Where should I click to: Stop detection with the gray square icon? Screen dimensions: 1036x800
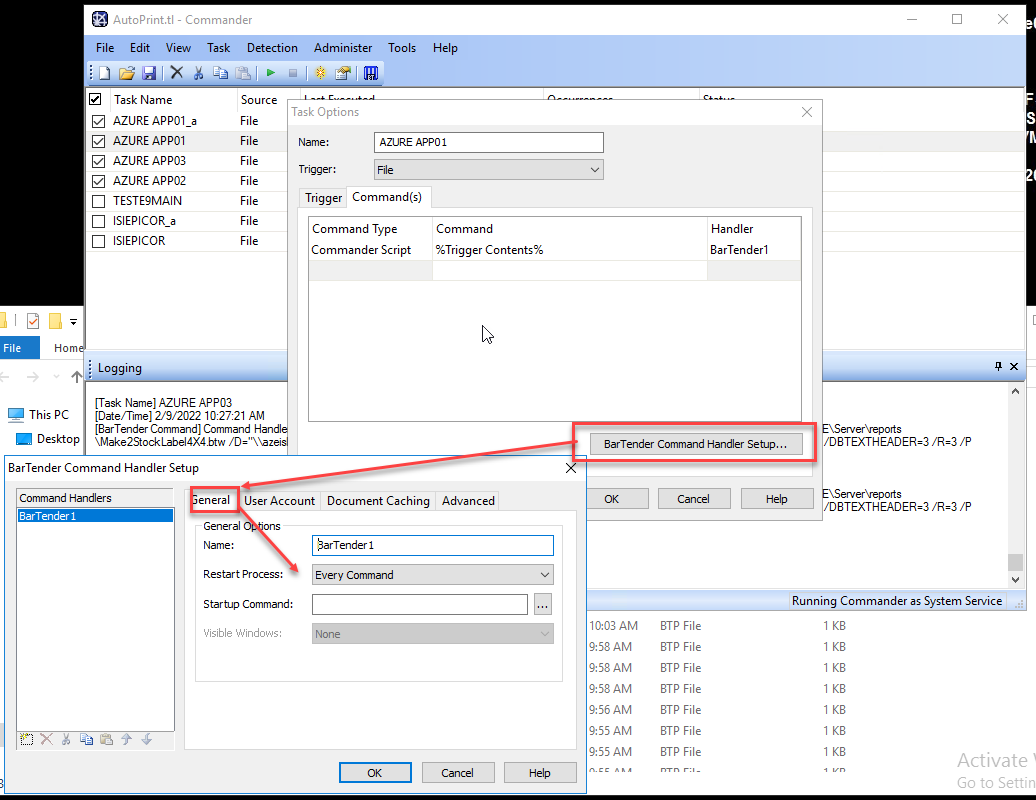(293, 73)
